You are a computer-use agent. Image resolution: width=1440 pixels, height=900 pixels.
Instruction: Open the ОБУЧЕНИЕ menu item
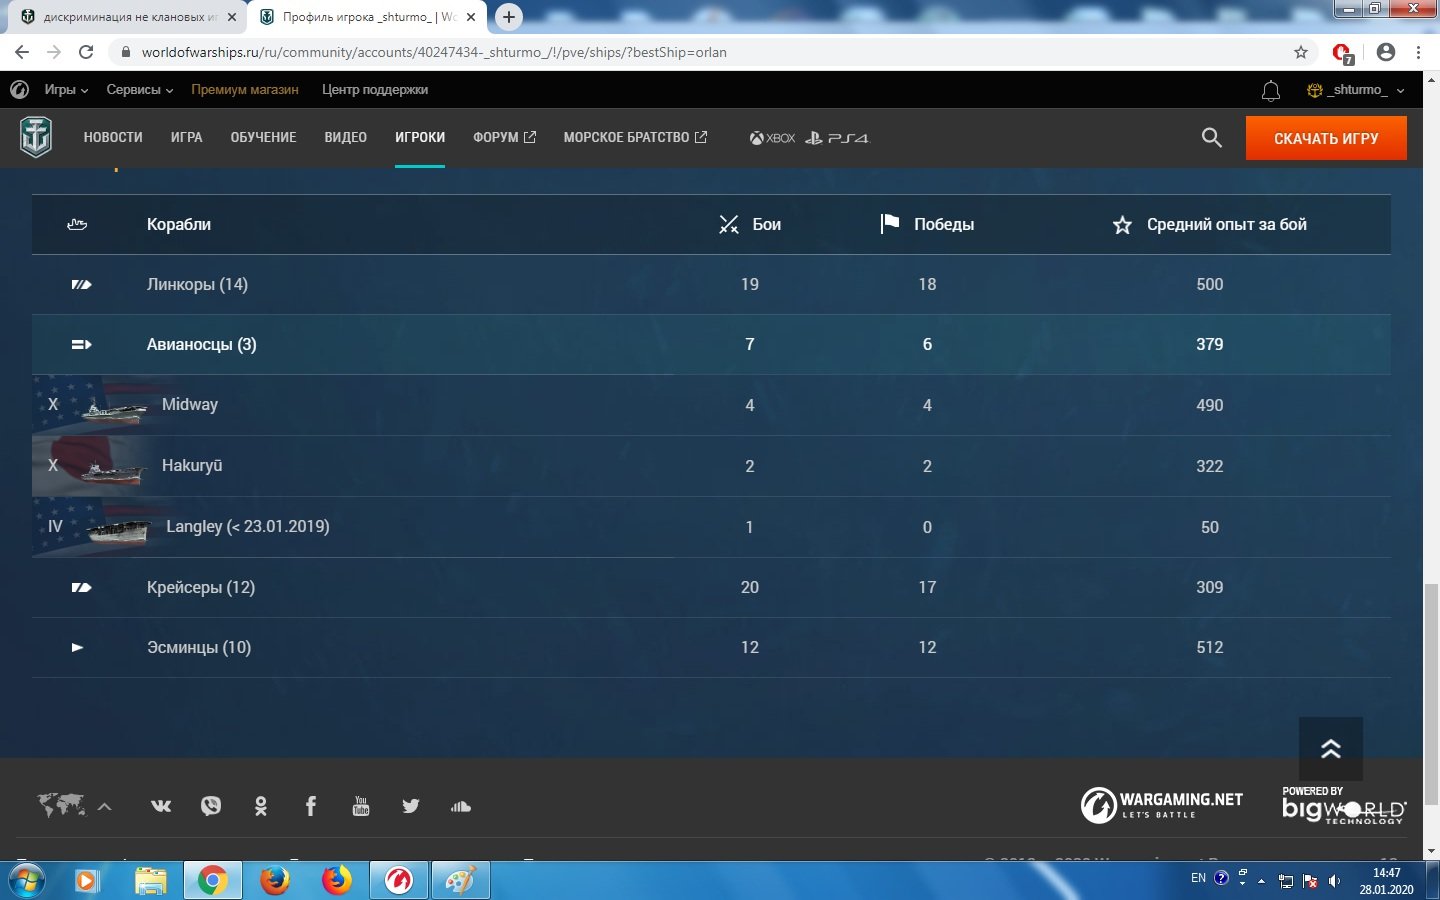pyautogui.click(x=263, y=138)
